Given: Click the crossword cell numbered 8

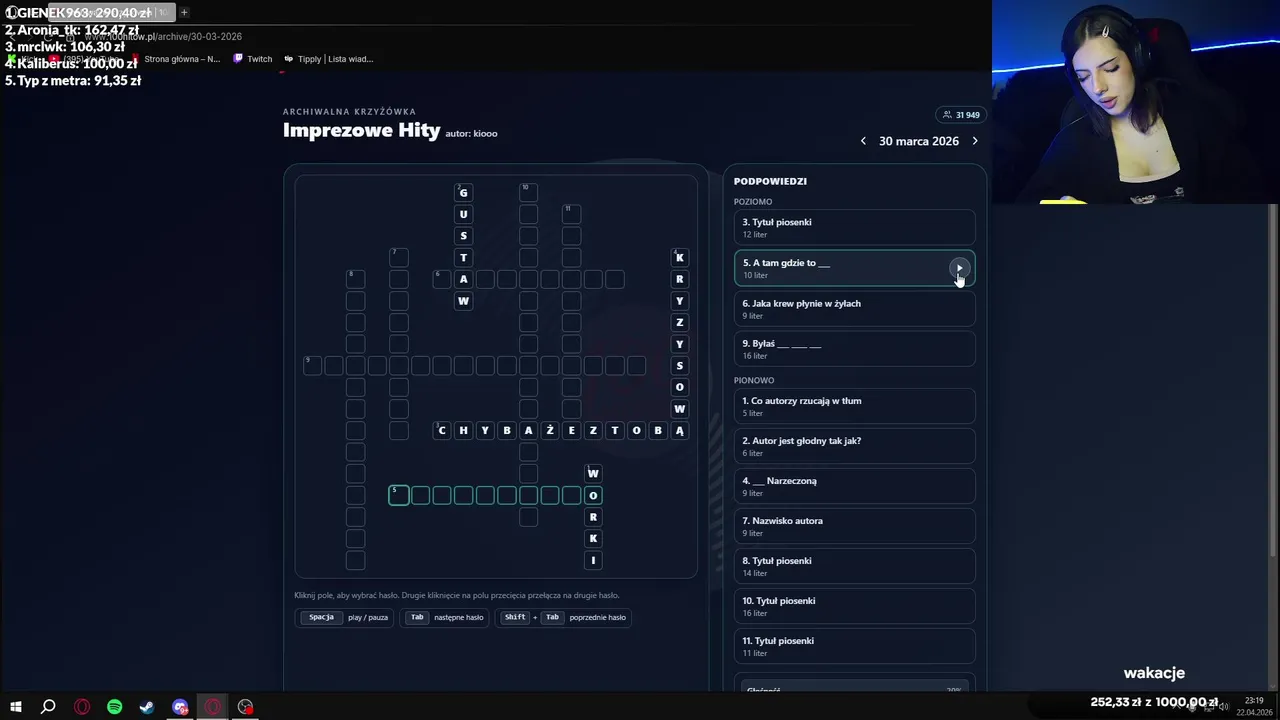Looking at the screenshot, I should (355, 279).
